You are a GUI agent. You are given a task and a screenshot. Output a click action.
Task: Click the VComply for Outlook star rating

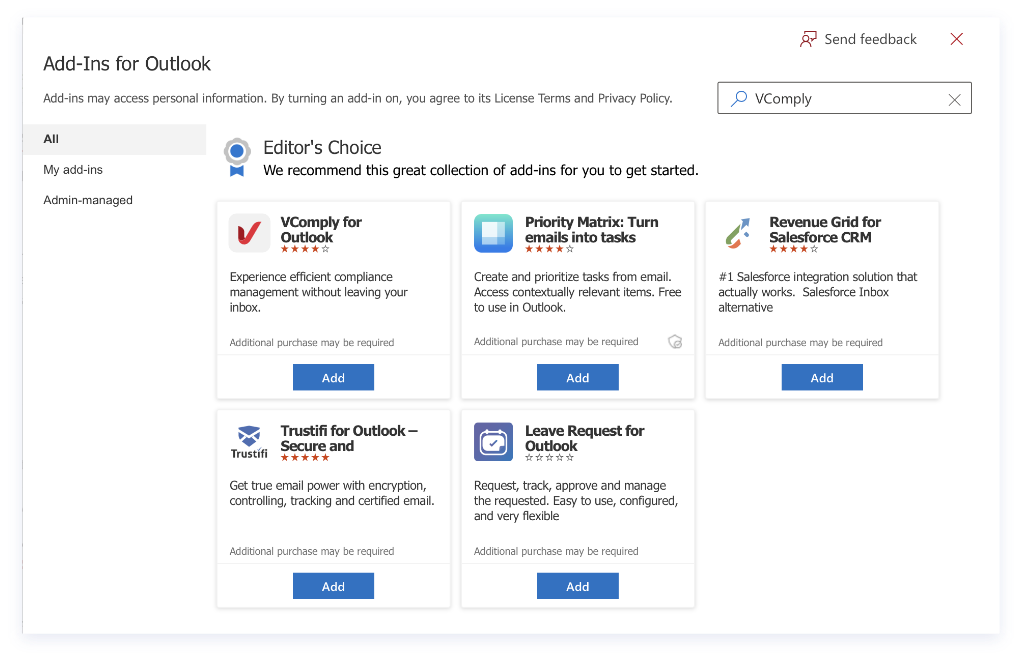(x=305, y=249)
